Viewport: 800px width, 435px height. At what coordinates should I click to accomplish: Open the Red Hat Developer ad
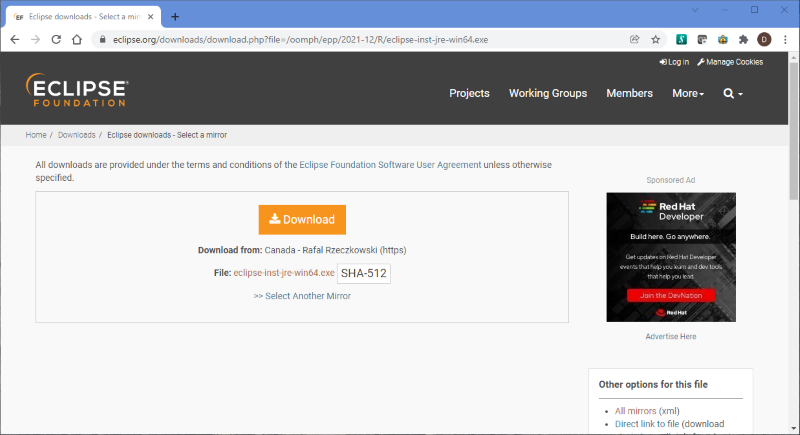(x=671, y=257)
